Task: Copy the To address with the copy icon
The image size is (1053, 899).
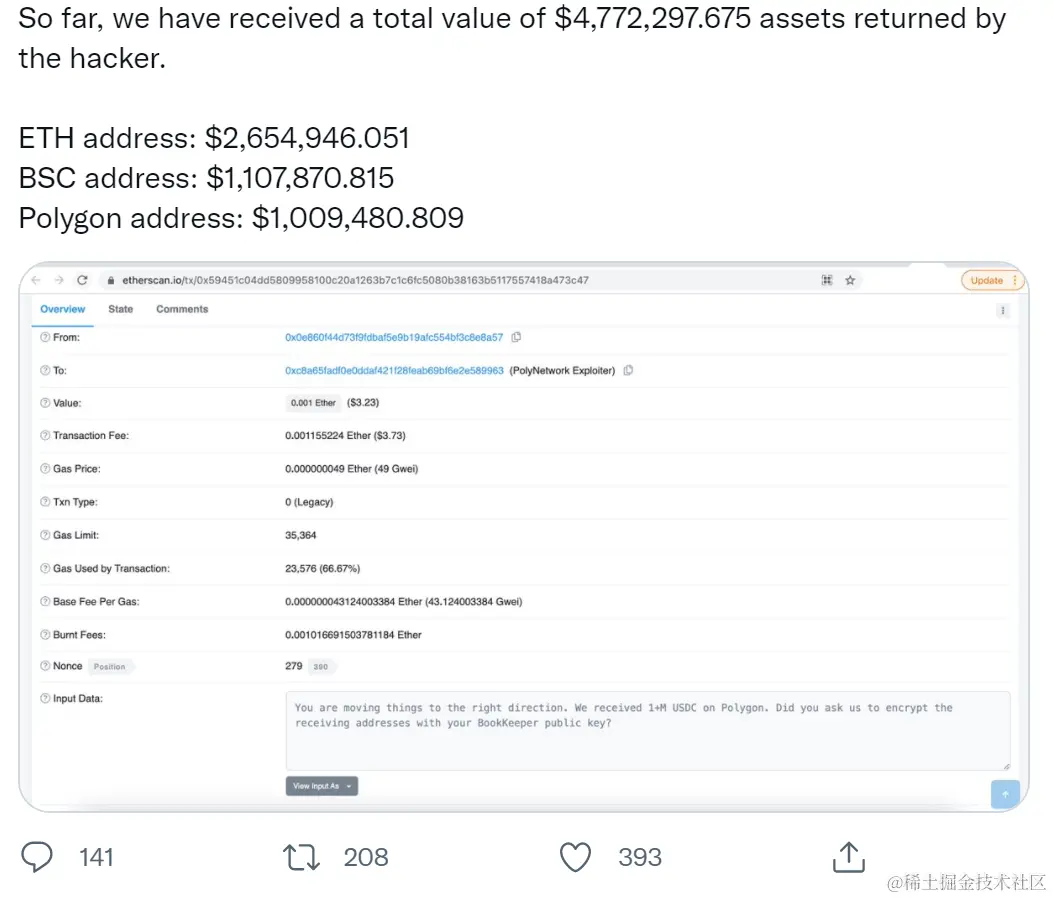Action: coord(628,371)
